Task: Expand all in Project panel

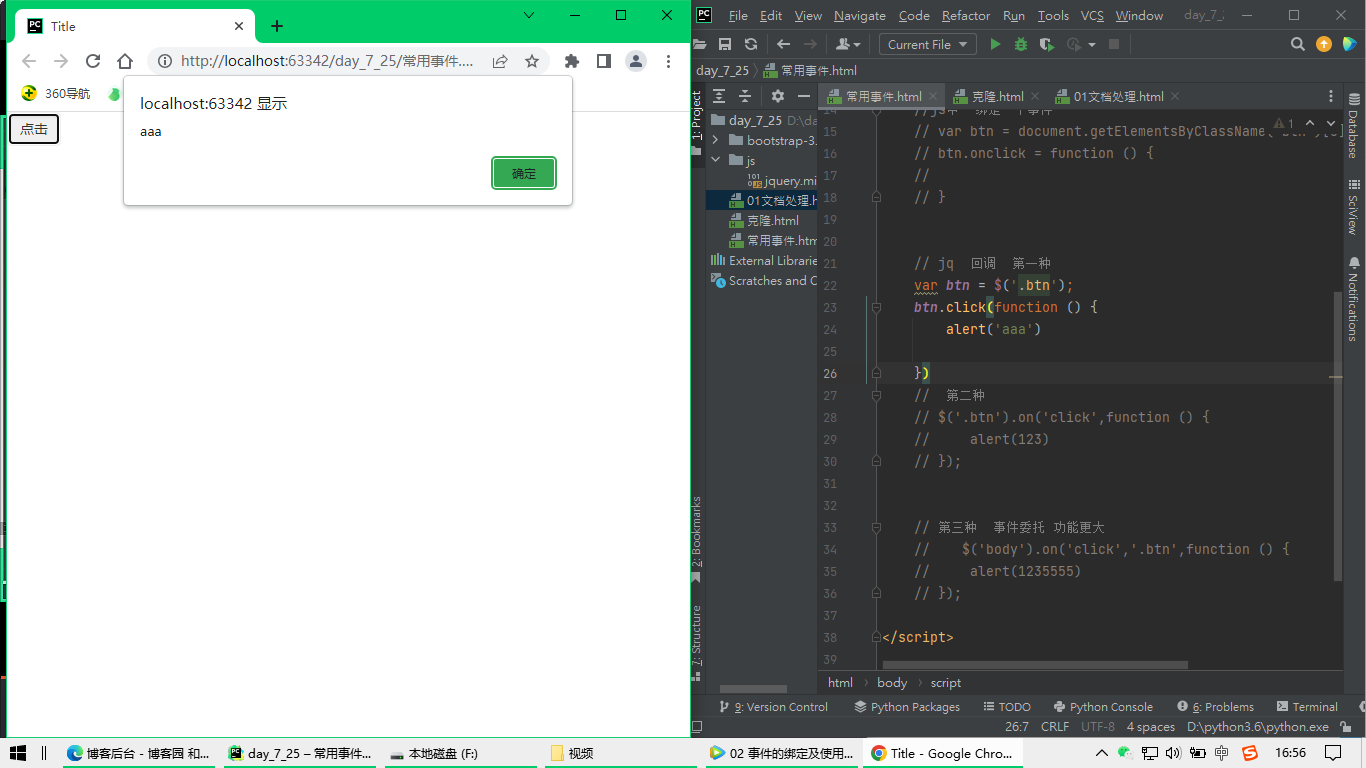Action: (719, 96)
